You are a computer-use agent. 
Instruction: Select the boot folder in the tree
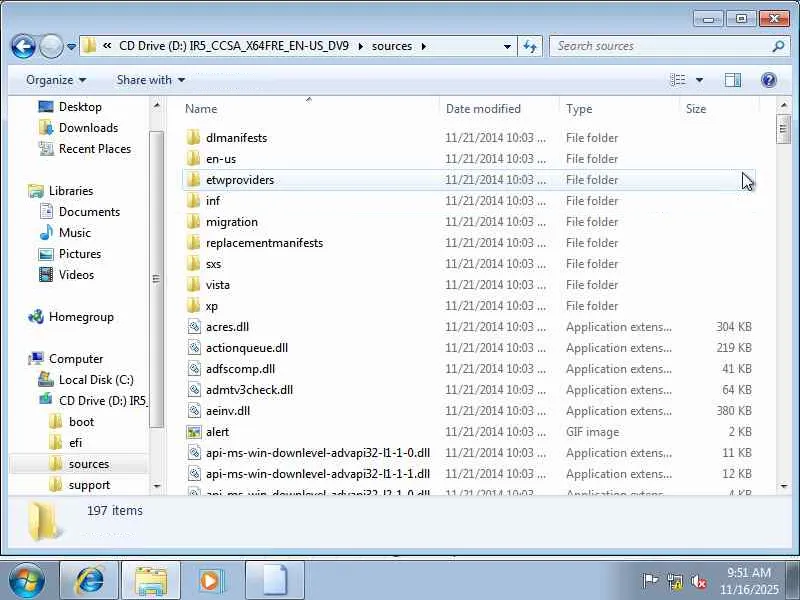81,422
